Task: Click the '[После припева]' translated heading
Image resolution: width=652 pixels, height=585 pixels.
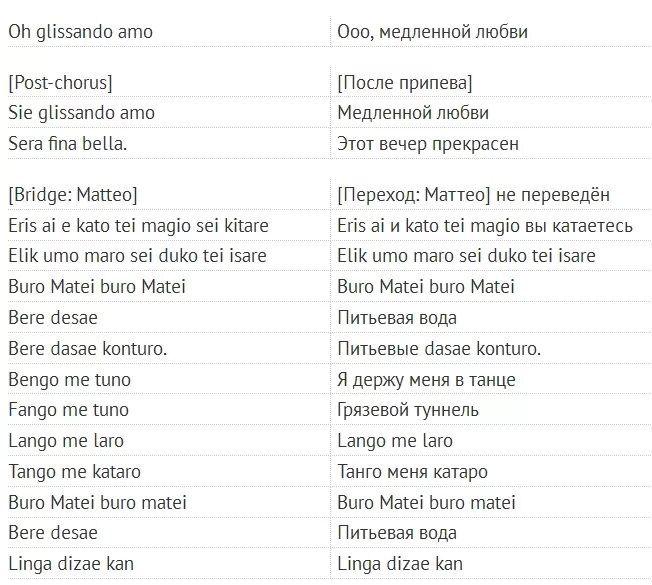Action: [405, 82]
